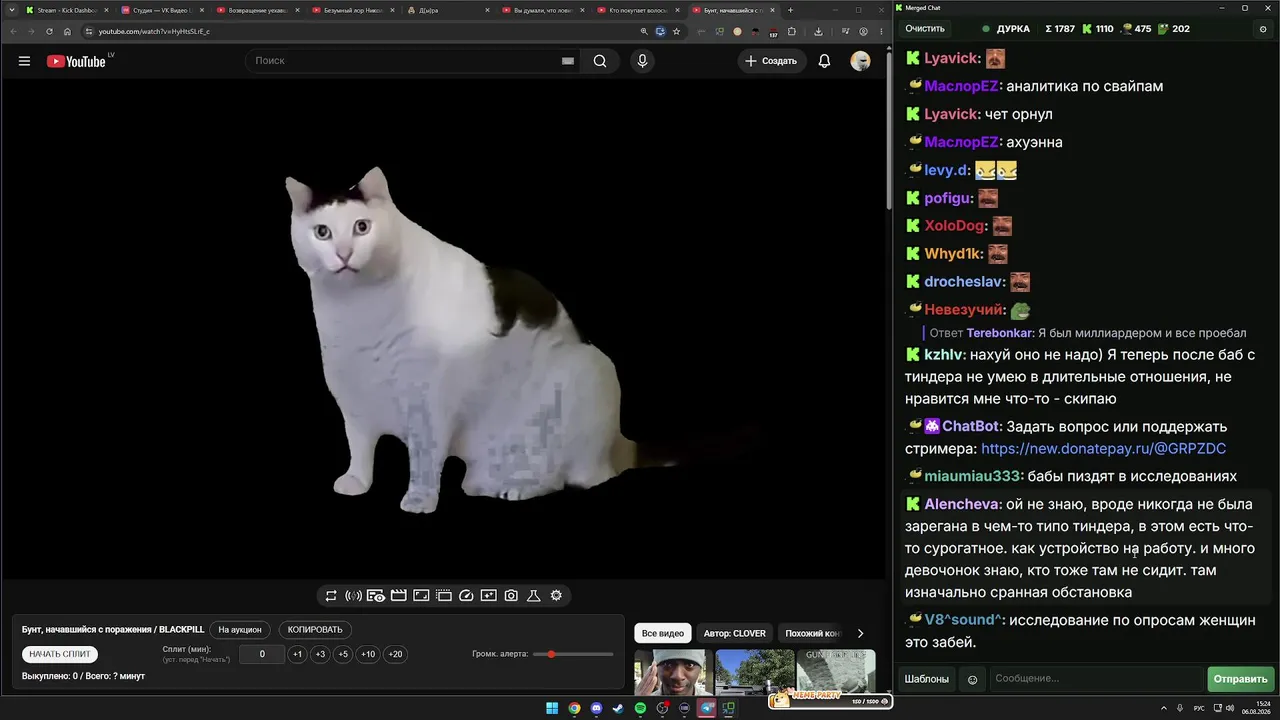Image resolution: width=1280 pixels, height=720 pixels.
Task: Click the add-screen plus icon in the video toolbar
Action: coord(488,596)
